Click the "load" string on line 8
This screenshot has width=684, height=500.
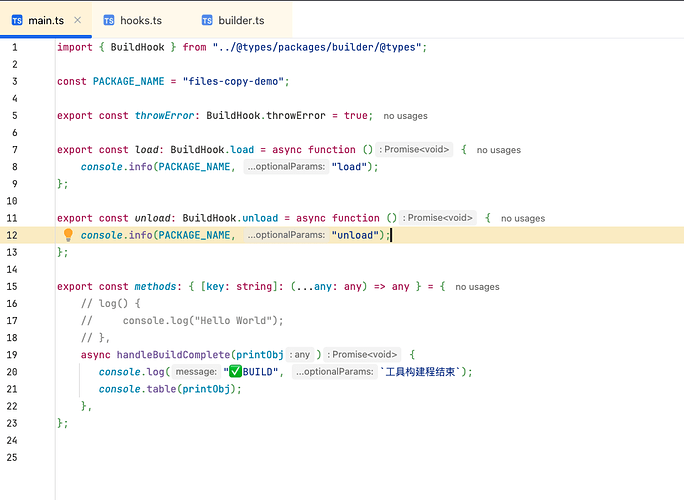click(x=349, y=167)
